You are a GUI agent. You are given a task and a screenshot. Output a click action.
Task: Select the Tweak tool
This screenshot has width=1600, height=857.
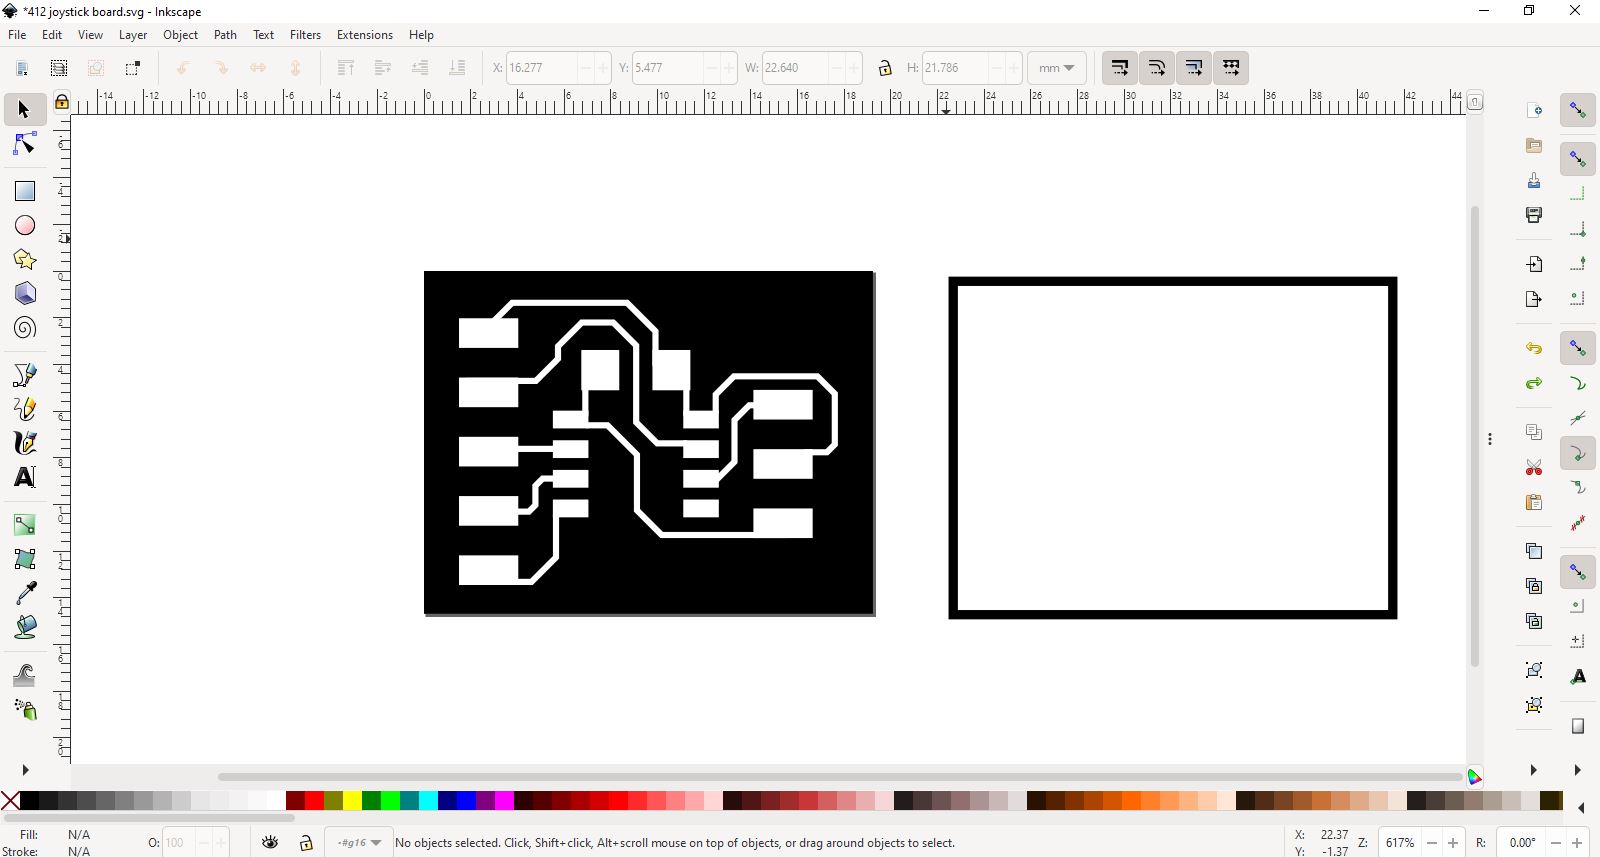25,675
